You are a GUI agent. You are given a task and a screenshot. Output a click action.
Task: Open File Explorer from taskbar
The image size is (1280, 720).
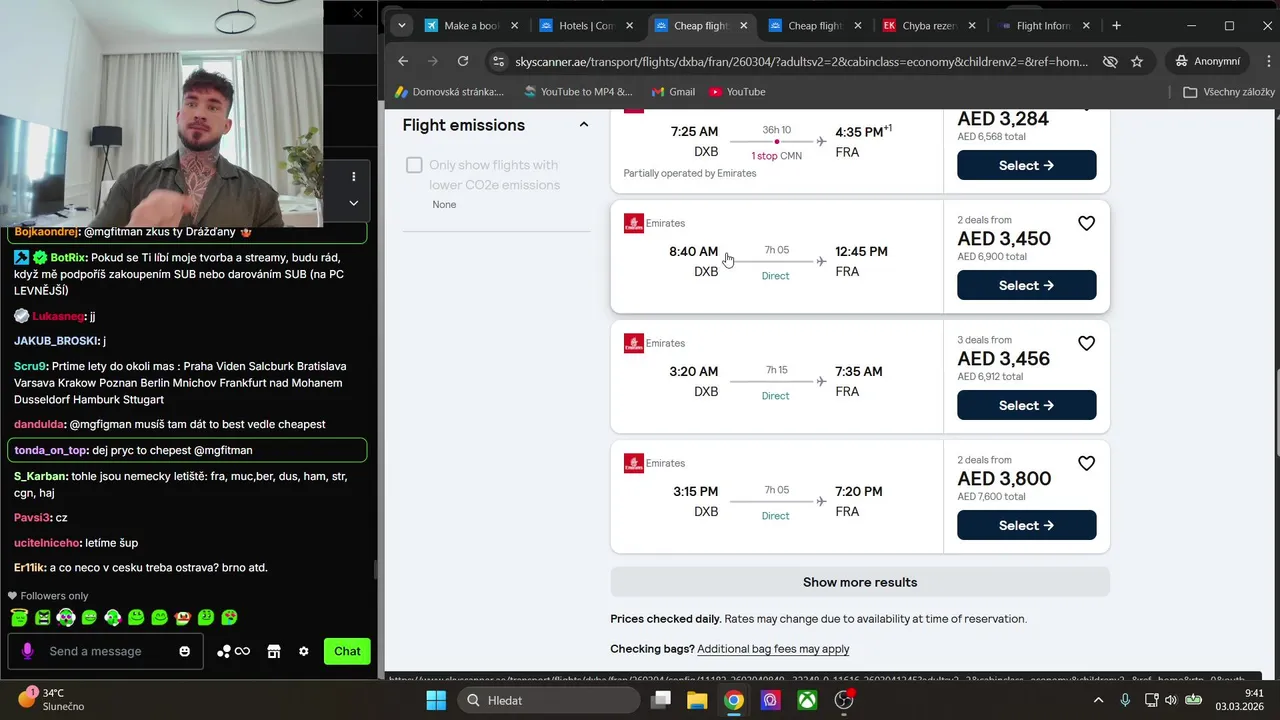pyautogui.click(x=697, y=700)
